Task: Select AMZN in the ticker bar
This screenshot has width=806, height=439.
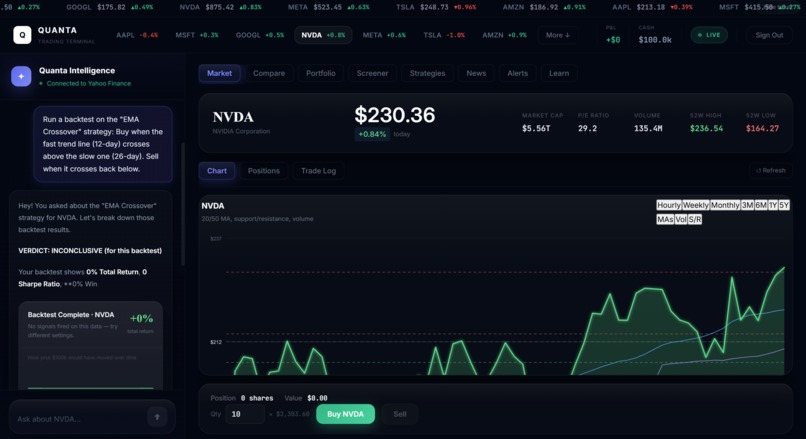Action: [x=504, y=35]
